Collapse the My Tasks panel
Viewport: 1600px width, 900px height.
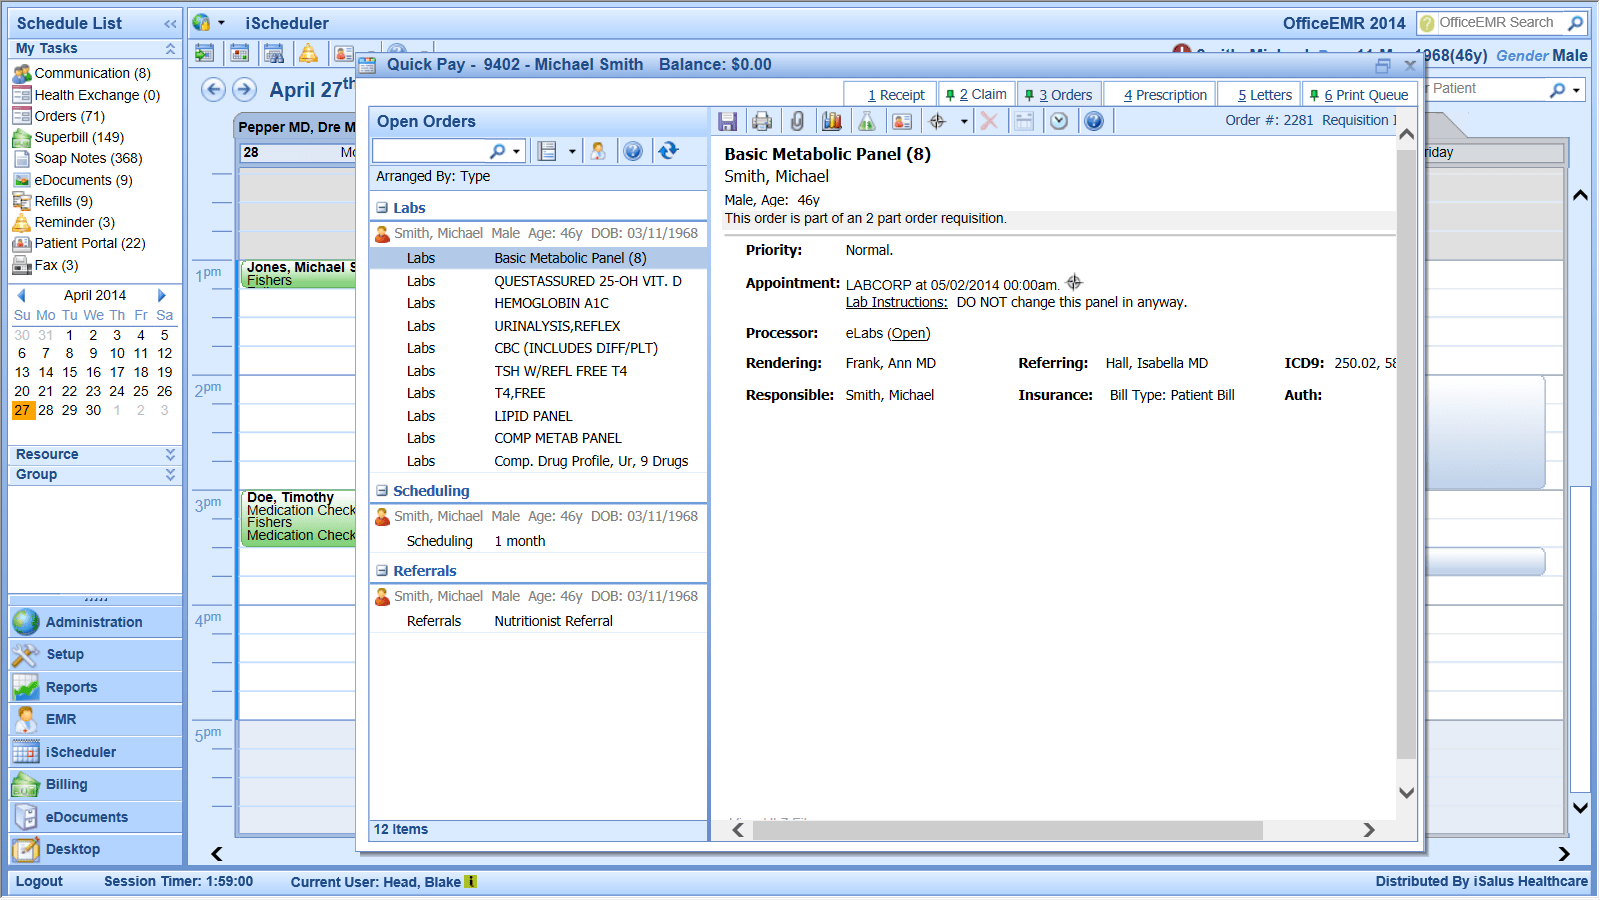coord(170,48)
